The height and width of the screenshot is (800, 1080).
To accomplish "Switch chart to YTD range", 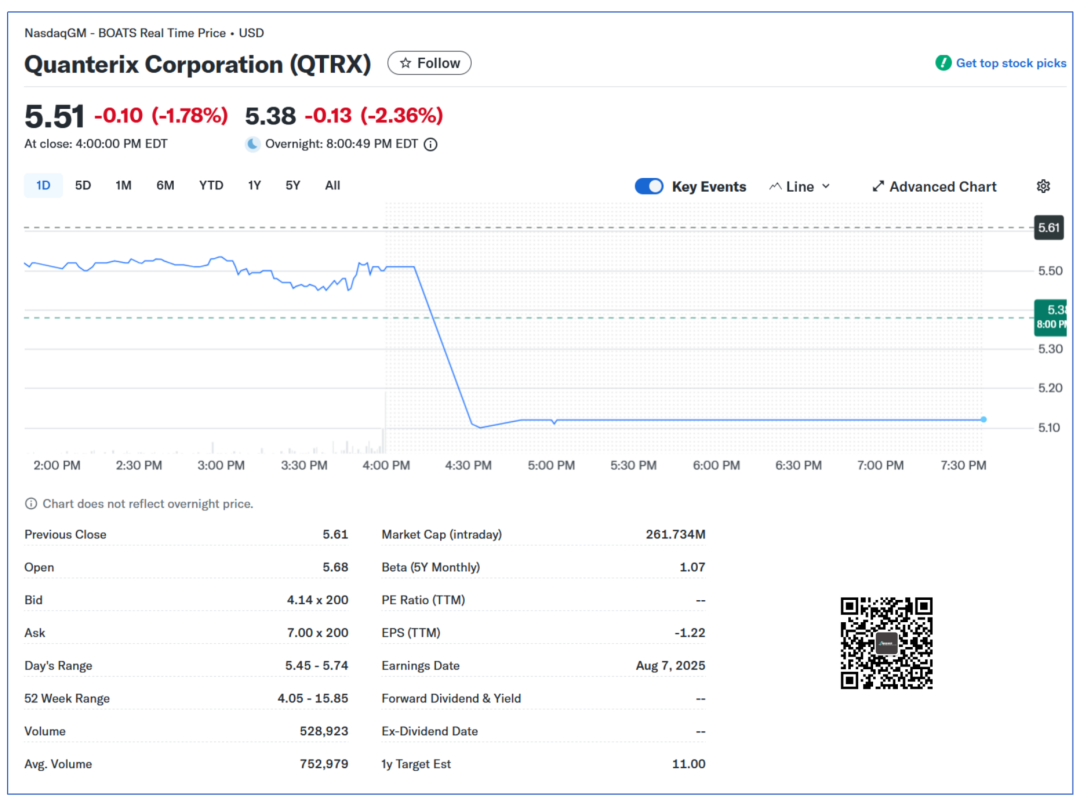I will pos(211,185).
